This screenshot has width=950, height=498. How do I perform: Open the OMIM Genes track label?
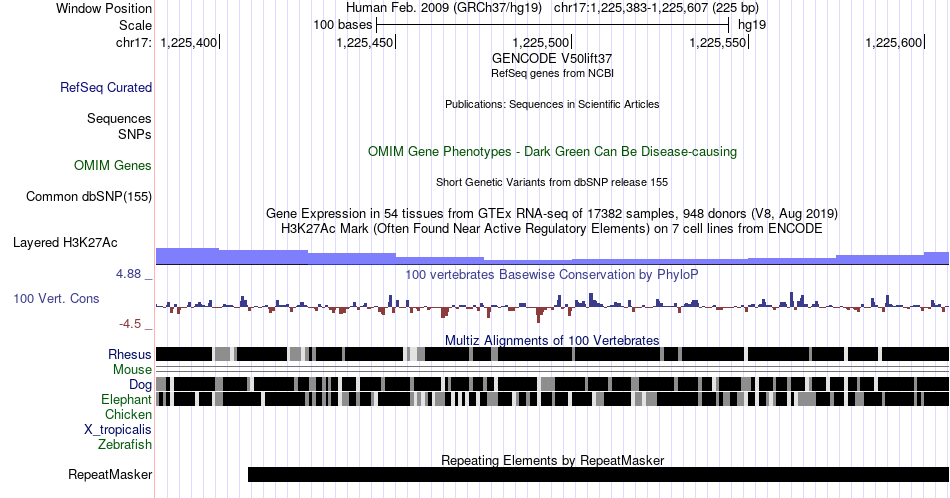click(112, 165)
